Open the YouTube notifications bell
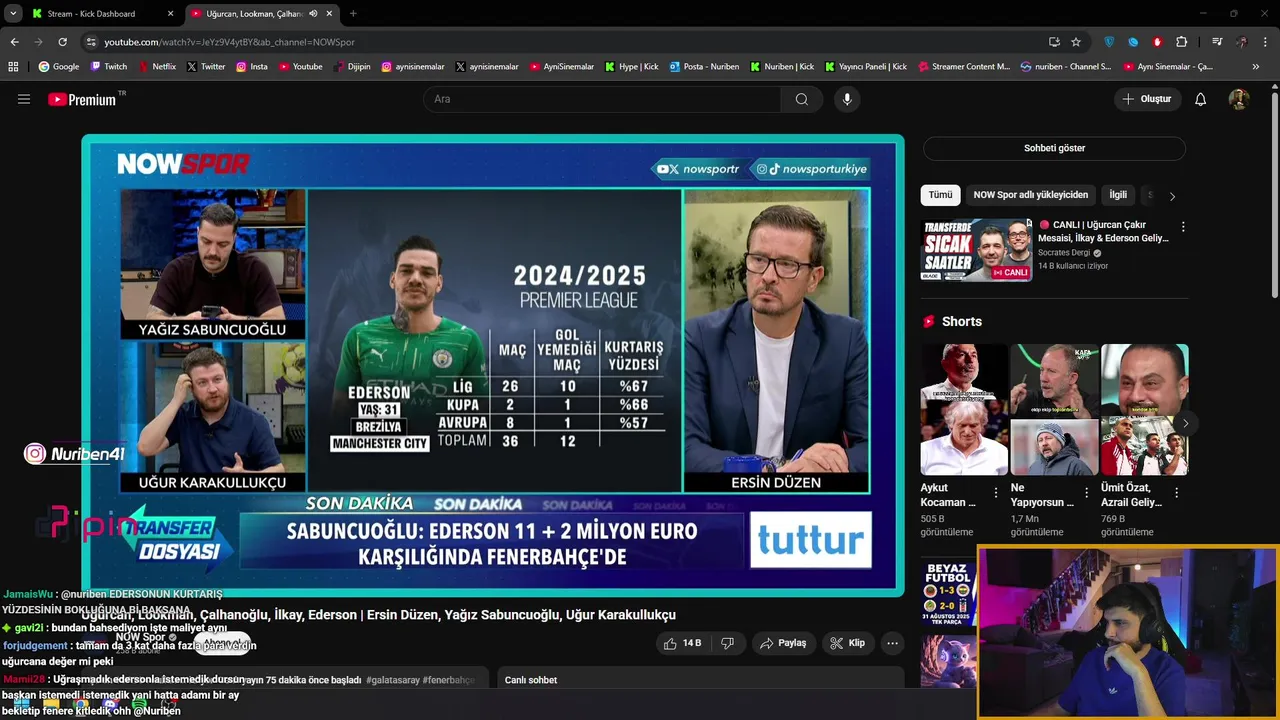The image size is (1280, 720). pyautogui.click(x=1201, y=99)
